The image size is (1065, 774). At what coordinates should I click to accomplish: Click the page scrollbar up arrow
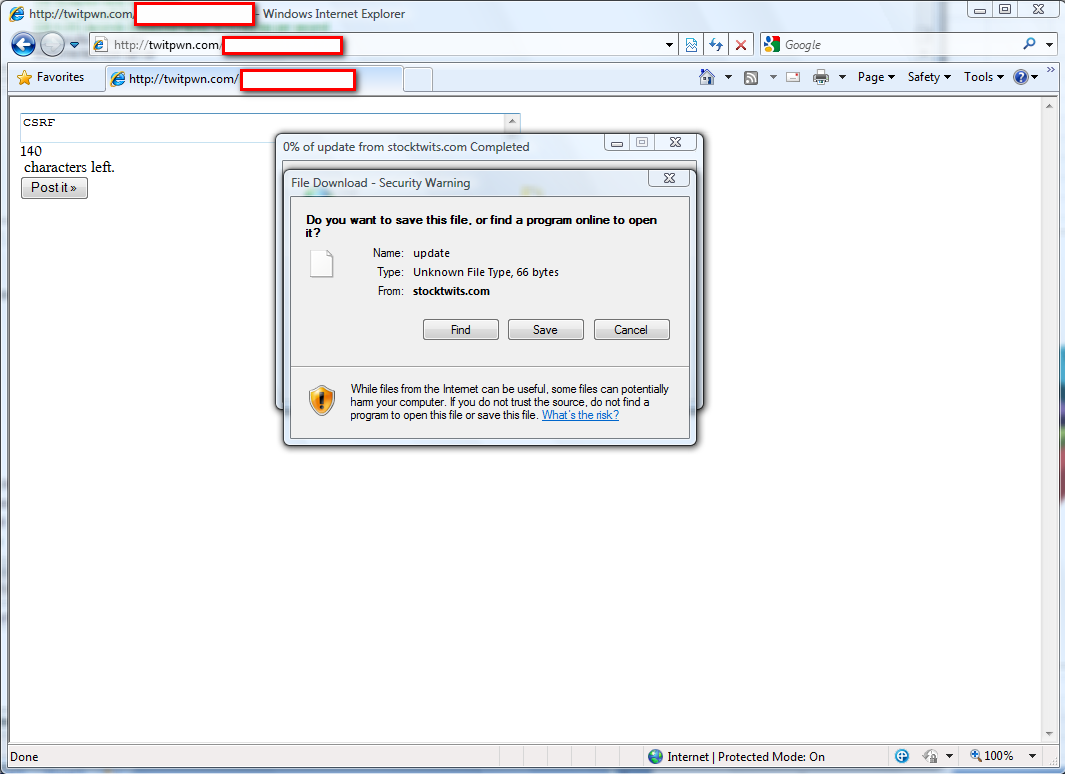[x=1049, y=107]
